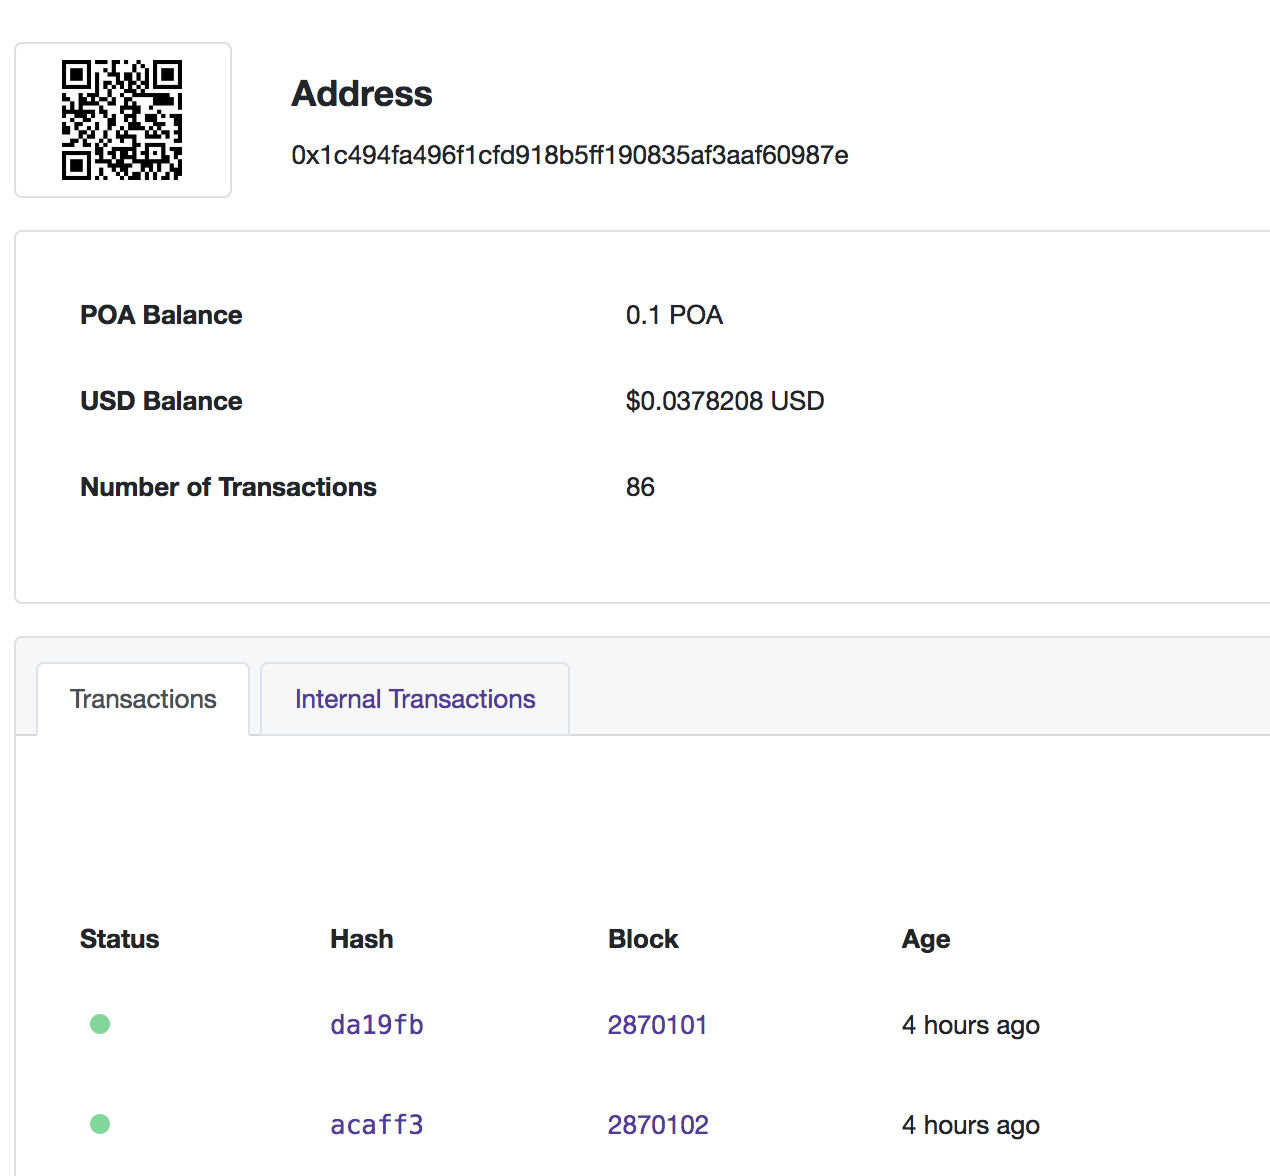Open transaction hash da19fb
1270x1176 pixels.
377,1025
